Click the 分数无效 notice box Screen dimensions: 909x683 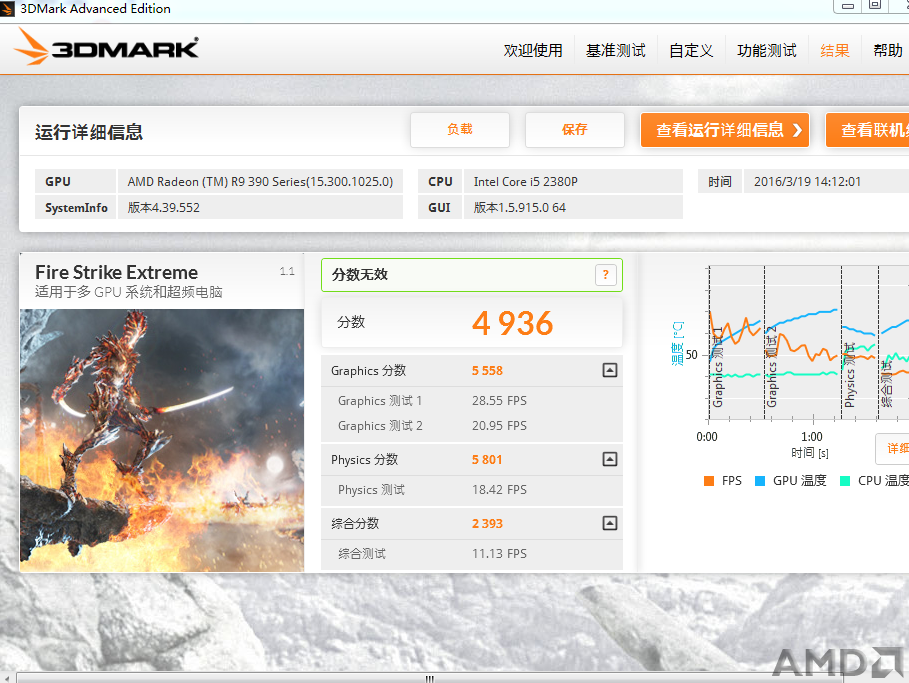[x=471, y=275]
